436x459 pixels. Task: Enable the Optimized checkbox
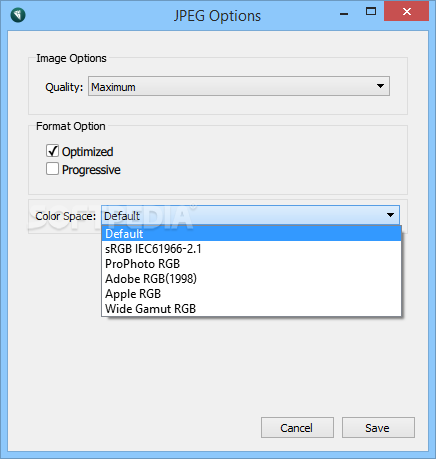[52, 151]
